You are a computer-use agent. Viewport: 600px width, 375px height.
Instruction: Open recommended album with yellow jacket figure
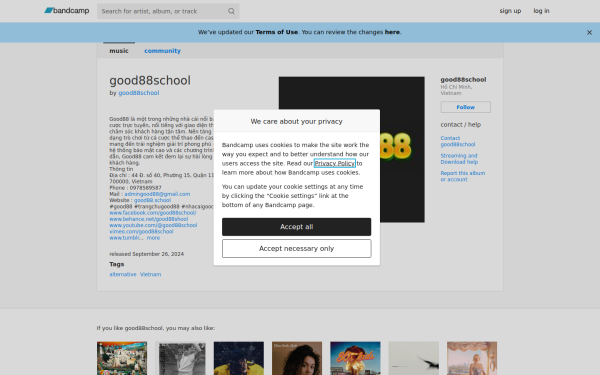tap(238, 358)
